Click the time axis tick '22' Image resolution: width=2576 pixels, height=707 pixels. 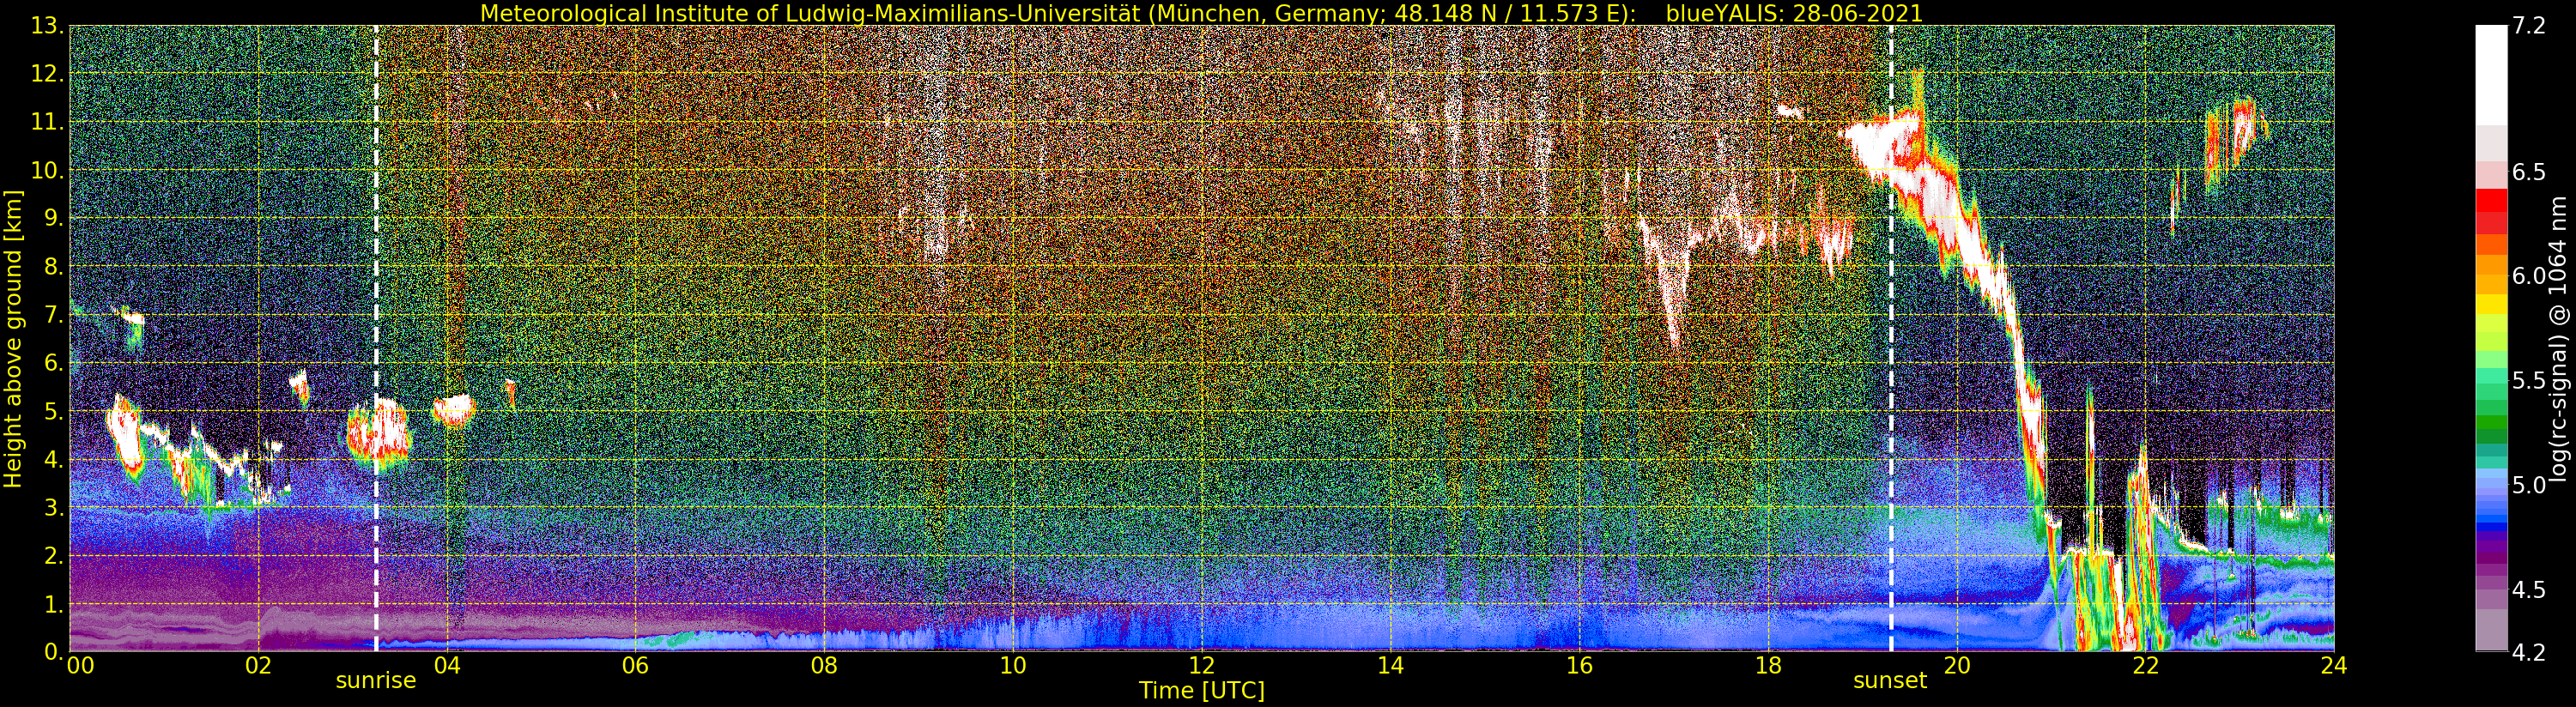coord(2145,667)
